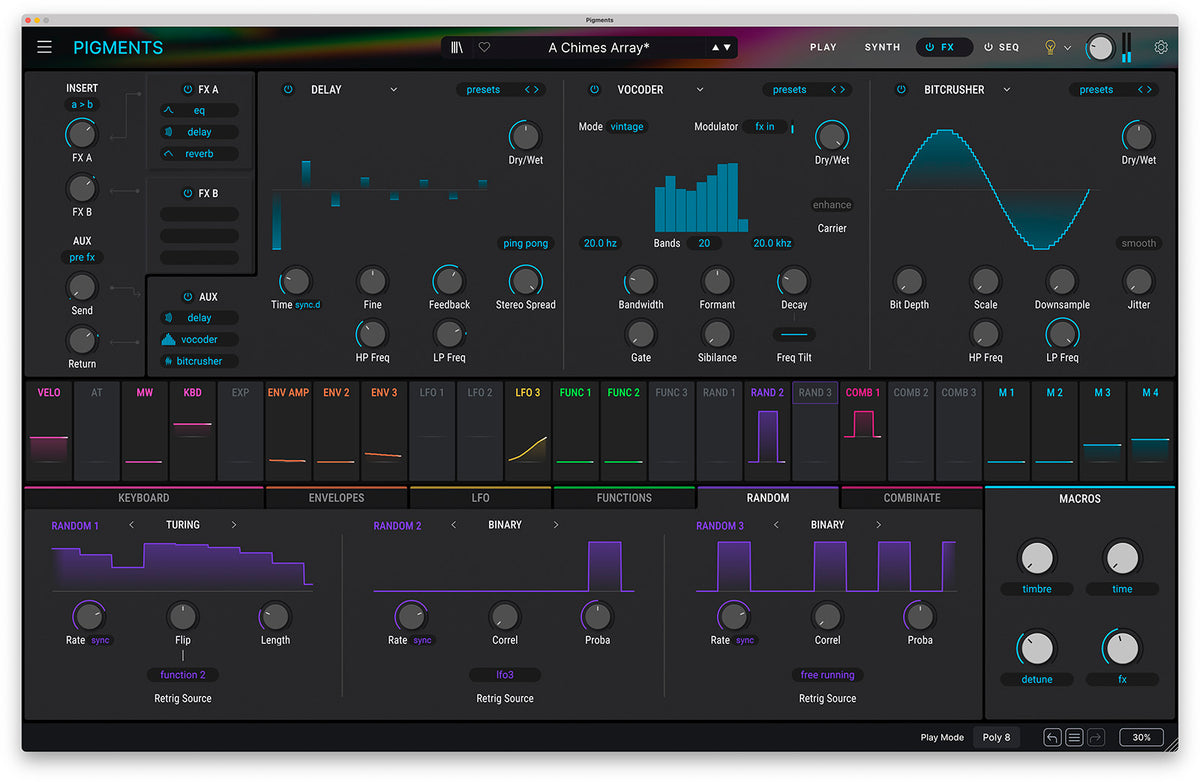Click RANDOM 1 Rate sync button
The height and width of the screenshot is (782, 1200).
point(100,640)
